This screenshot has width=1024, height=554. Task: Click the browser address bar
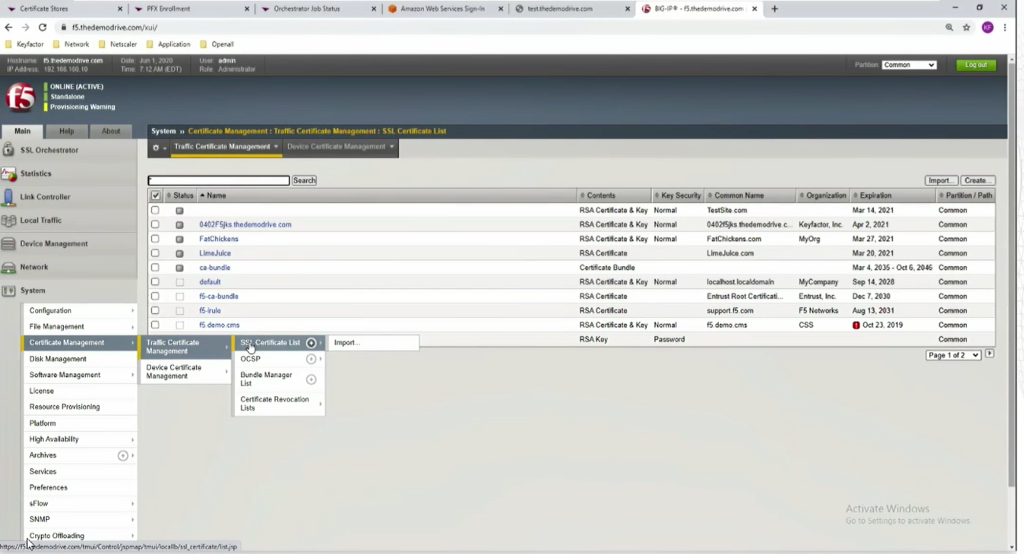(x=496, y=27)
